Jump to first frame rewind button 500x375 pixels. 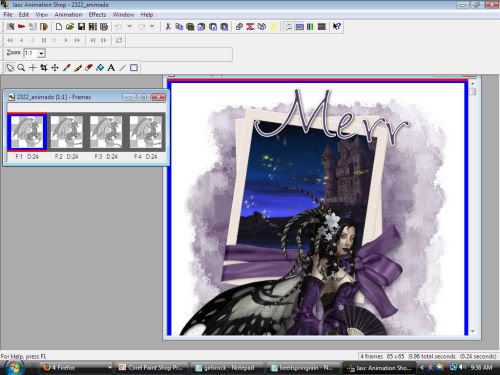pyautogui.click(x=10, y=40)
